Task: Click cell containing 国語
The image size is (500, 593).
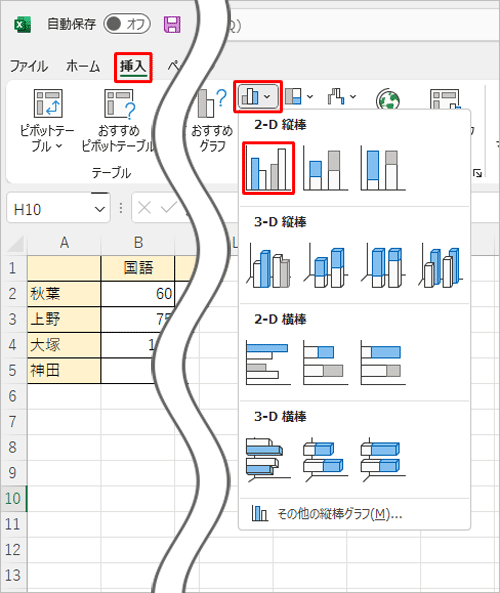Action: [x=138, y=268]
